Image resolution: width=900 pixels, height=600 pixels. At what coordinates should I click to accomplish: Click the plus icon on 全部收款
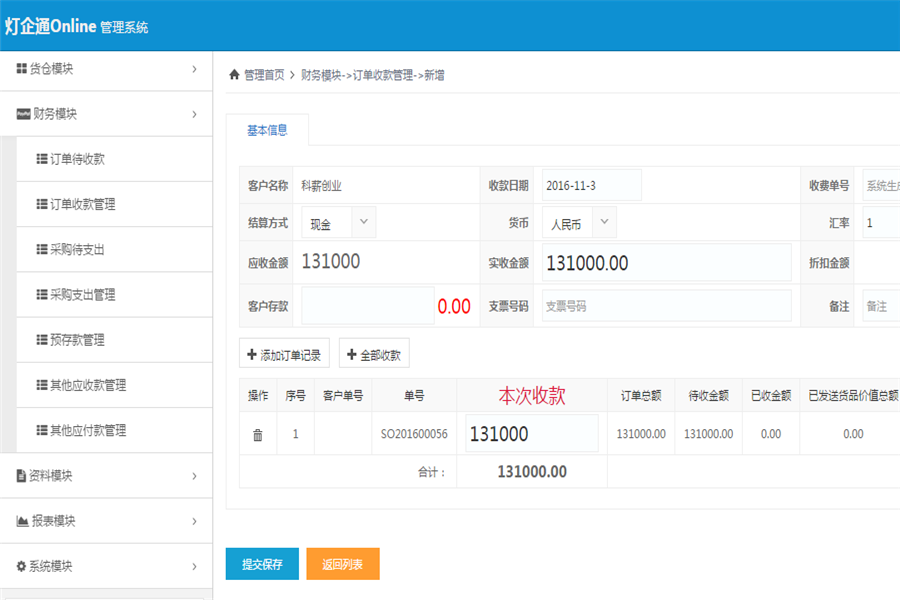click(352, 355)
